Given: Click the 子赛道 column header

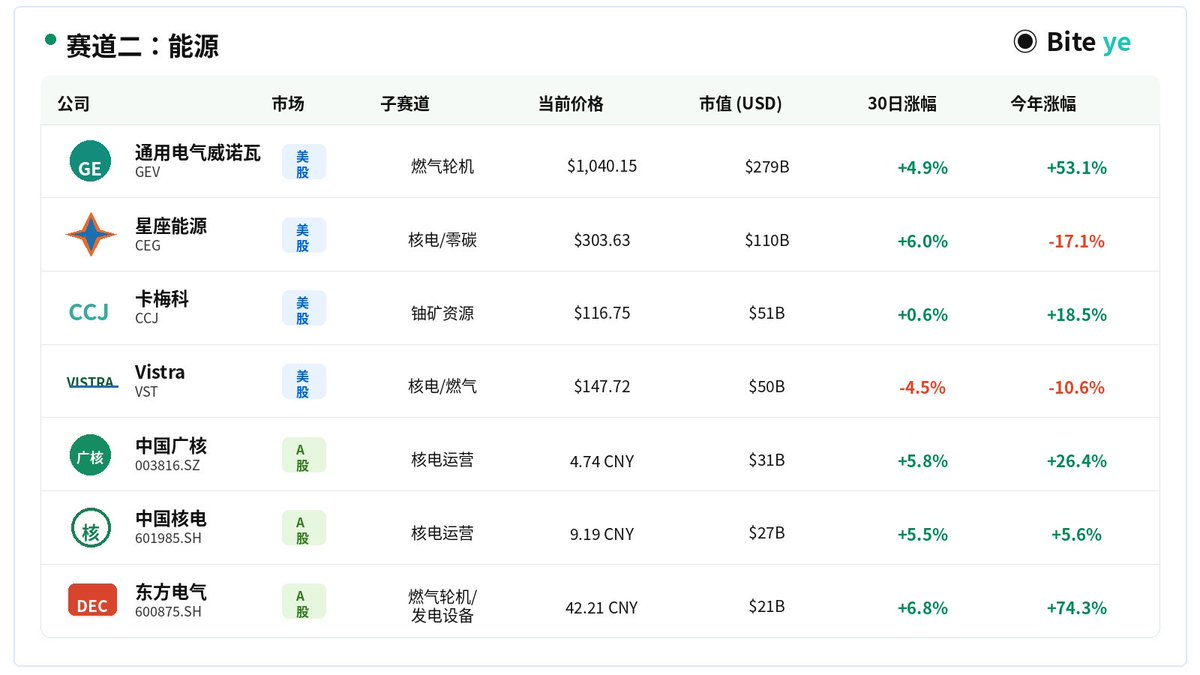Looking at the screenshot, I should tap(405, 103).
